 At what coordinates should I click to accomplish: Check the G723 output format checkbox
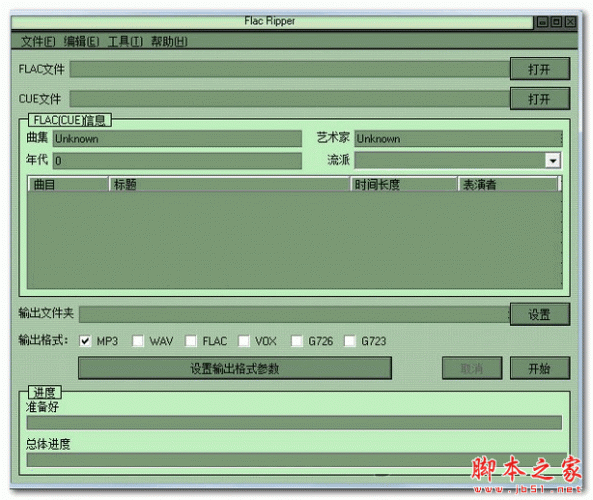pos(350,341)
